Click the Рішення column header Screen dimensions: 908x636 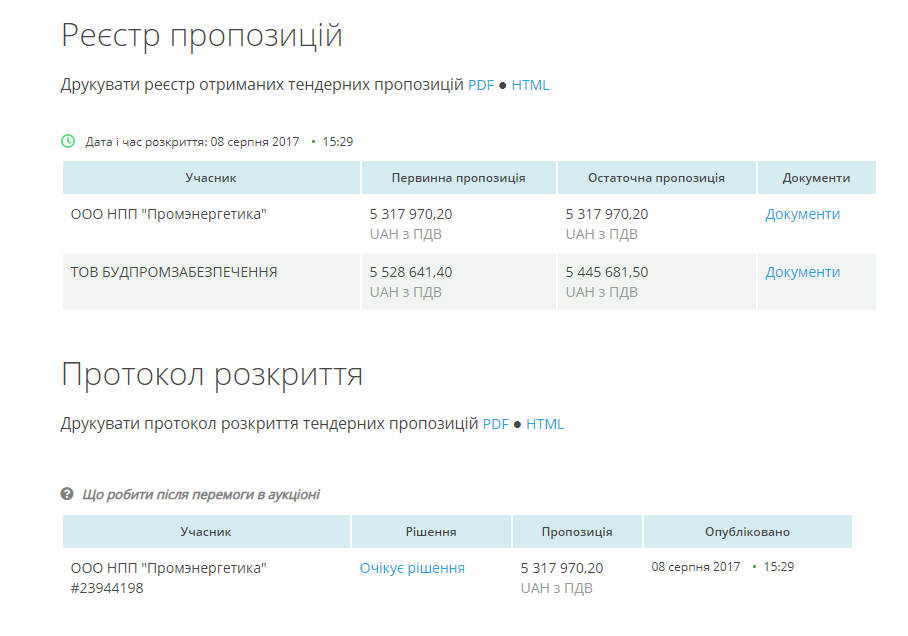click(x=431, y=532)
